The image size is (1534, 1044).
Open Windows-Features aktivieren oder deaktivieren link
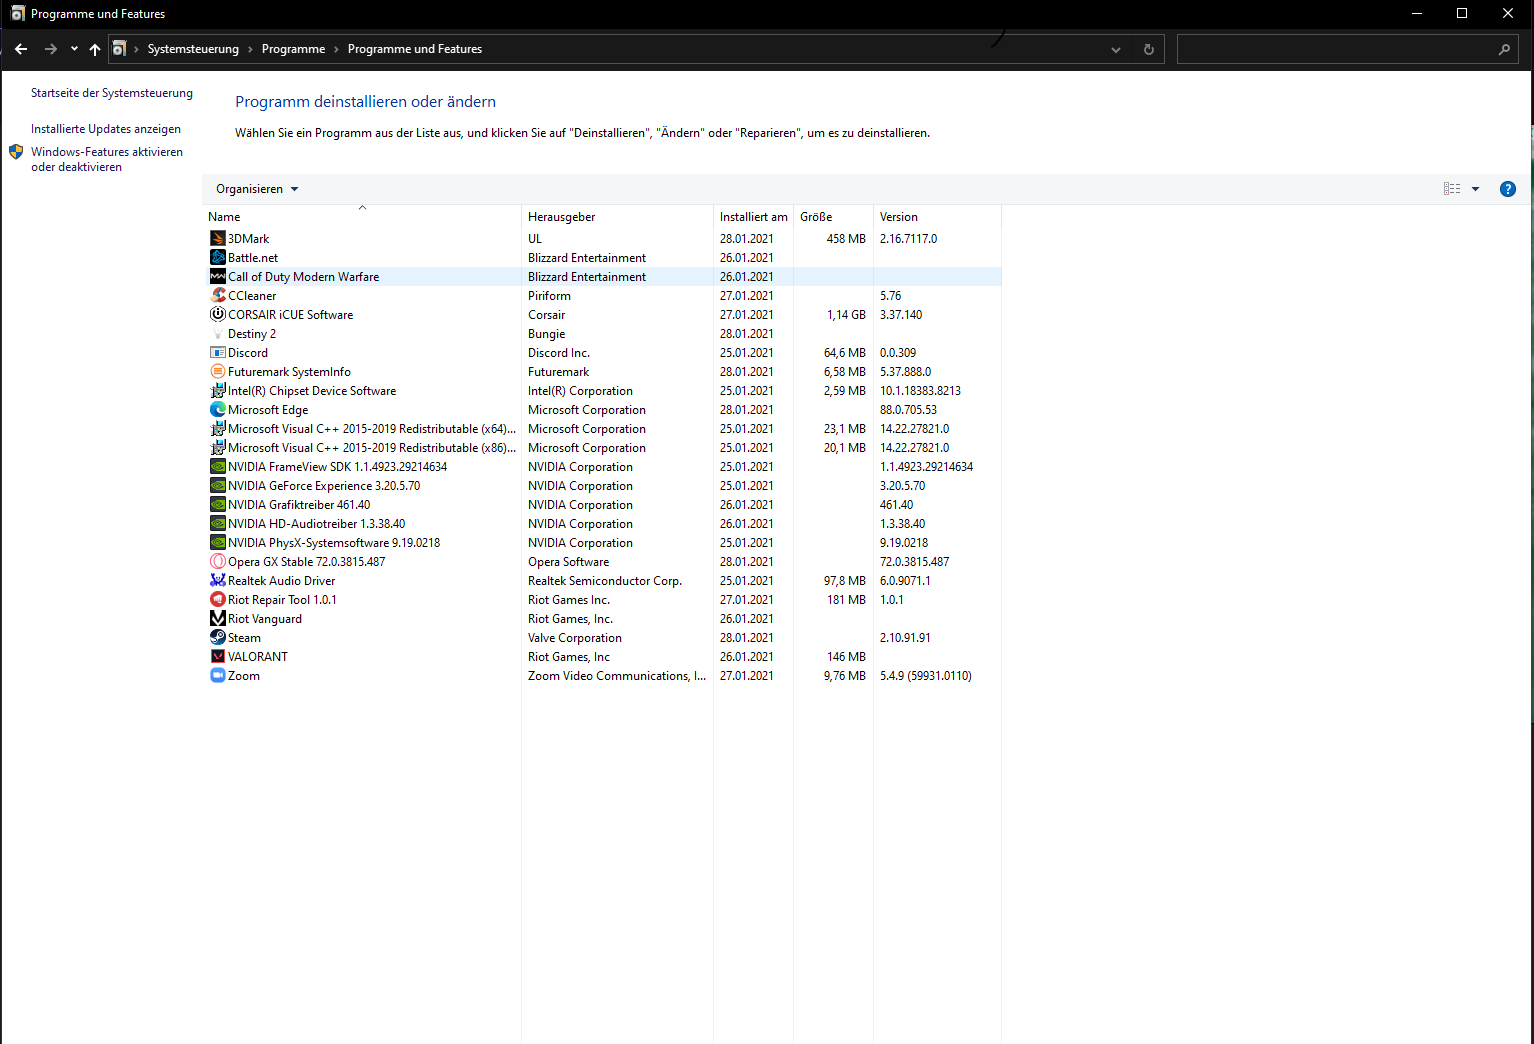[x=107, y=159]
